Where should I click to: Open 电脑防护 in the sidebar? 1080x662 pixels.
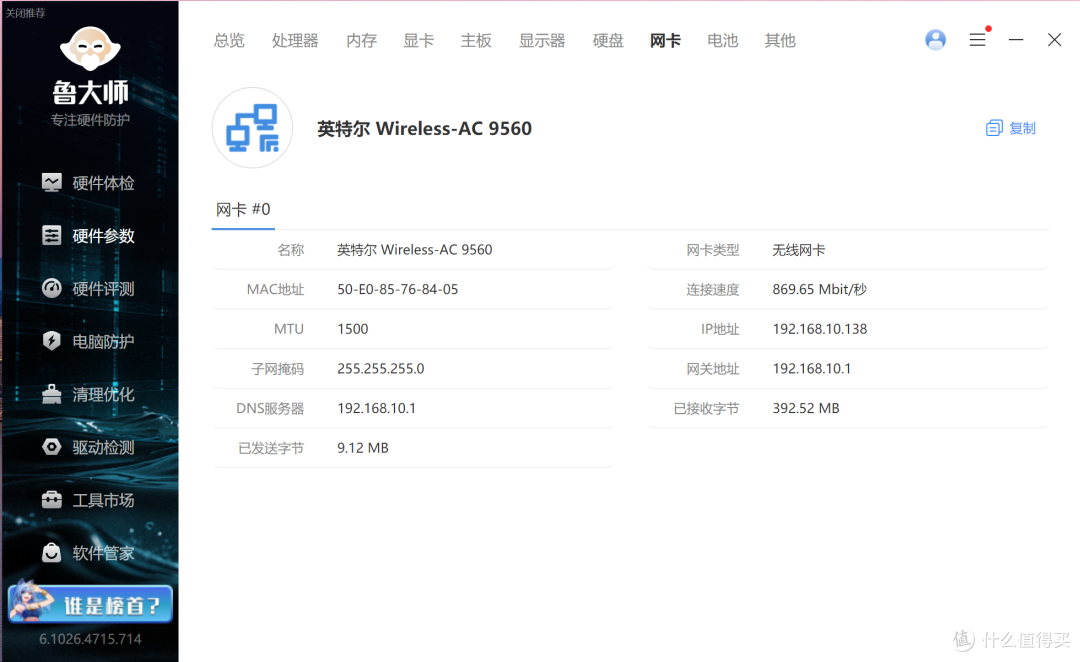(x=103, y=342)
